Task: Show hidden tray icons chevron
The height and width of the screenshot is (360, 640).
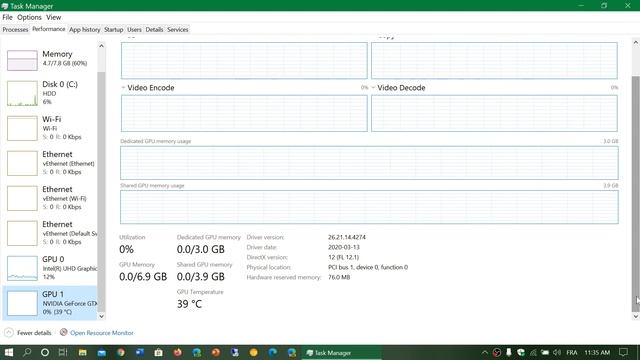Action: pos(484,352)
